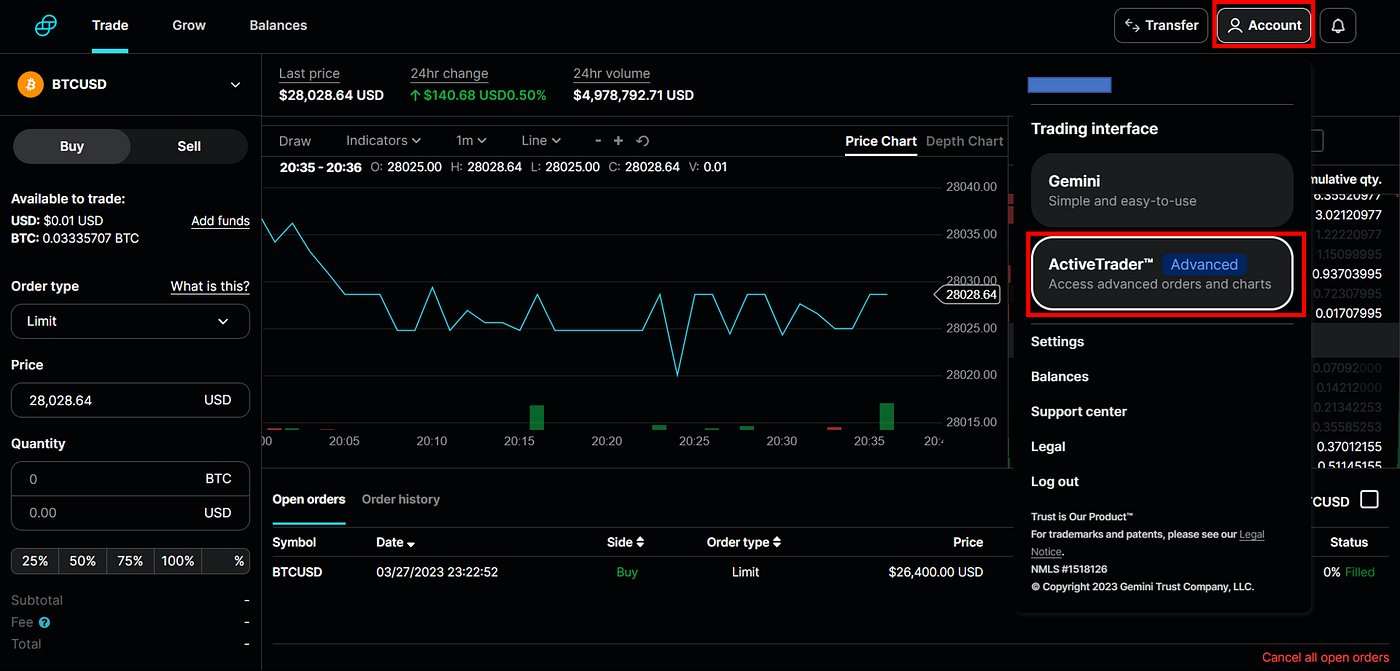Set quantity to 25%
Image resolution: width=1400 pixels, height=671 pixels.
35,561
